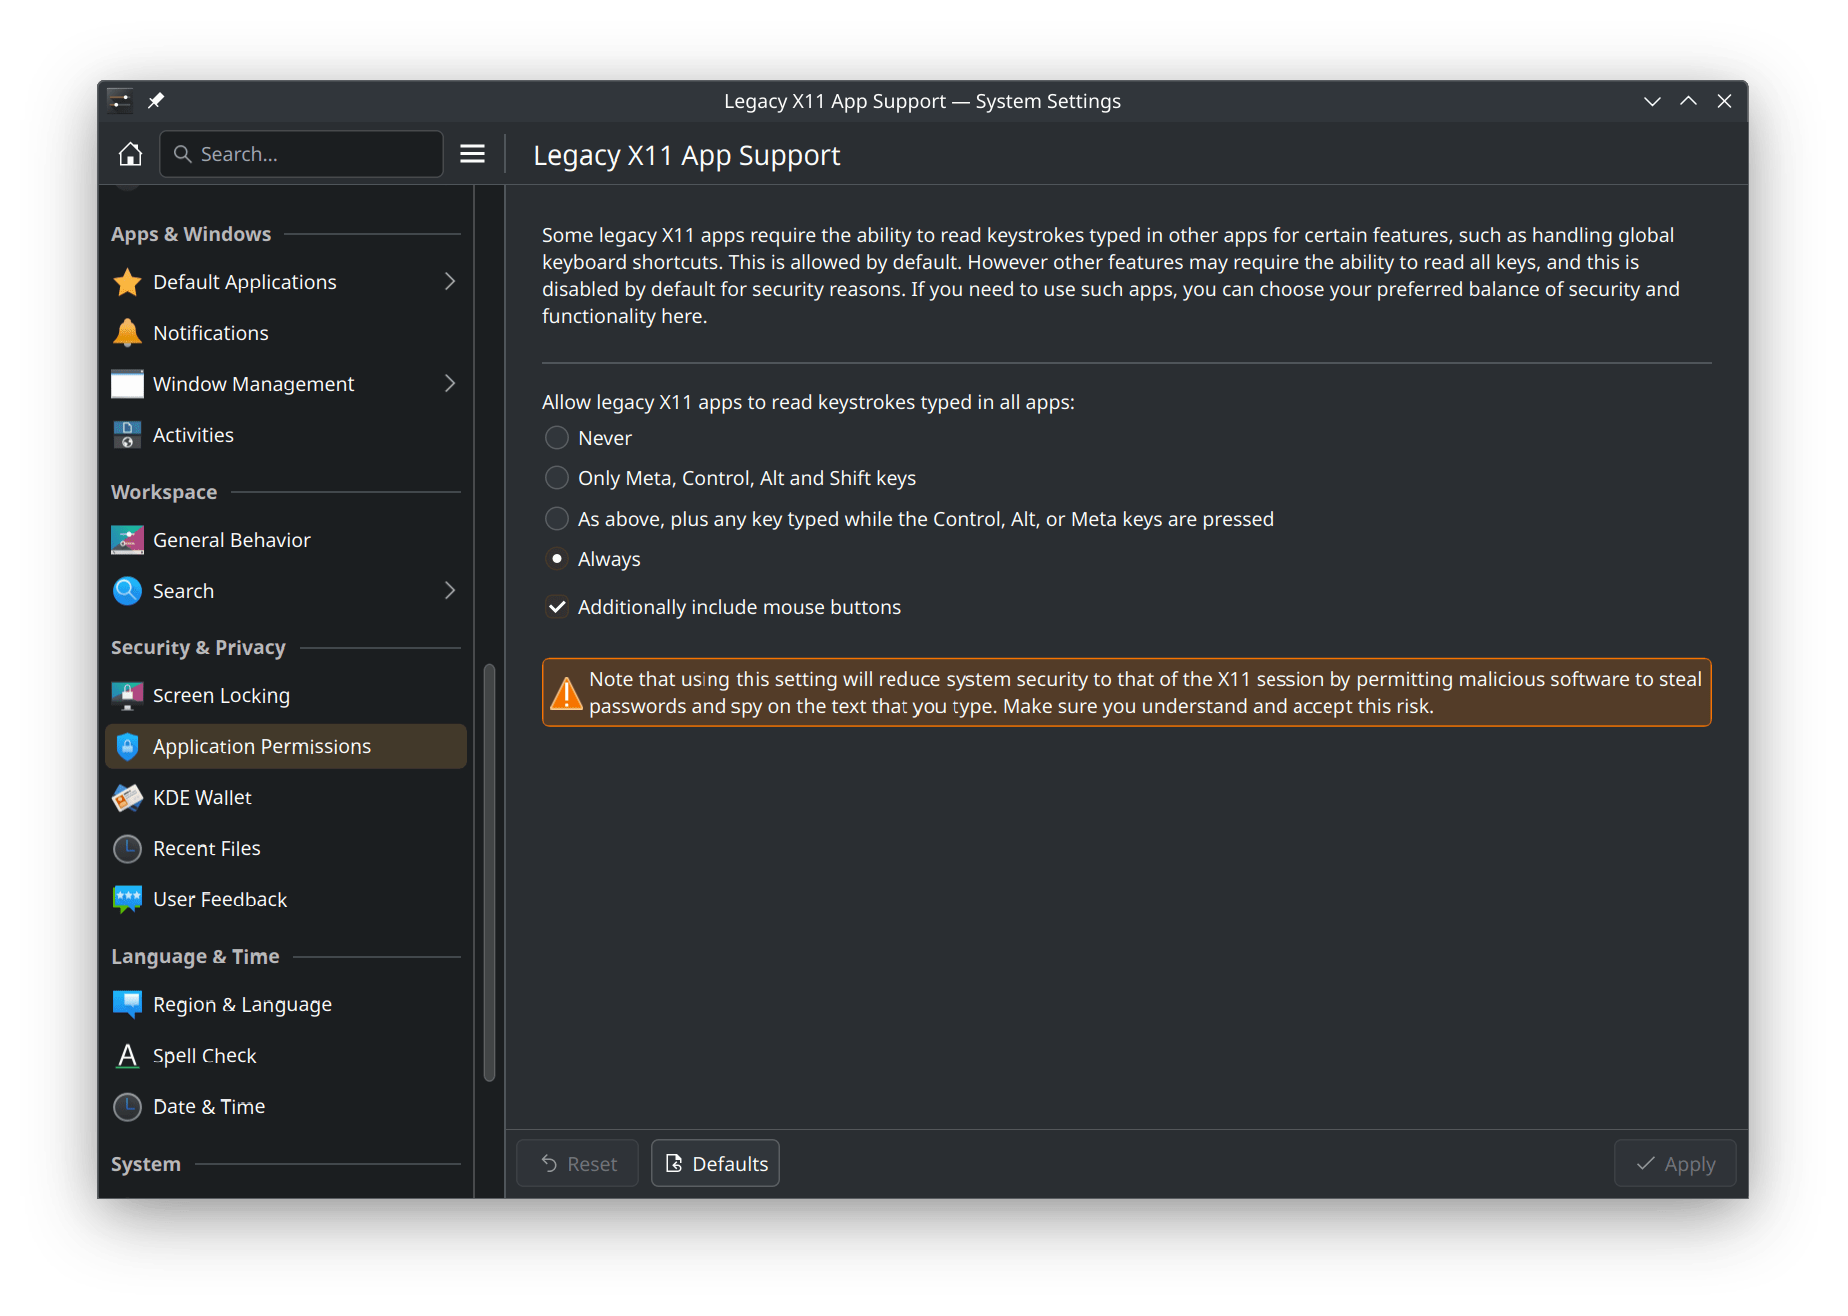1848x1316 pixels.
Task: Open the hamburger menu
Action: click(472, 154)
